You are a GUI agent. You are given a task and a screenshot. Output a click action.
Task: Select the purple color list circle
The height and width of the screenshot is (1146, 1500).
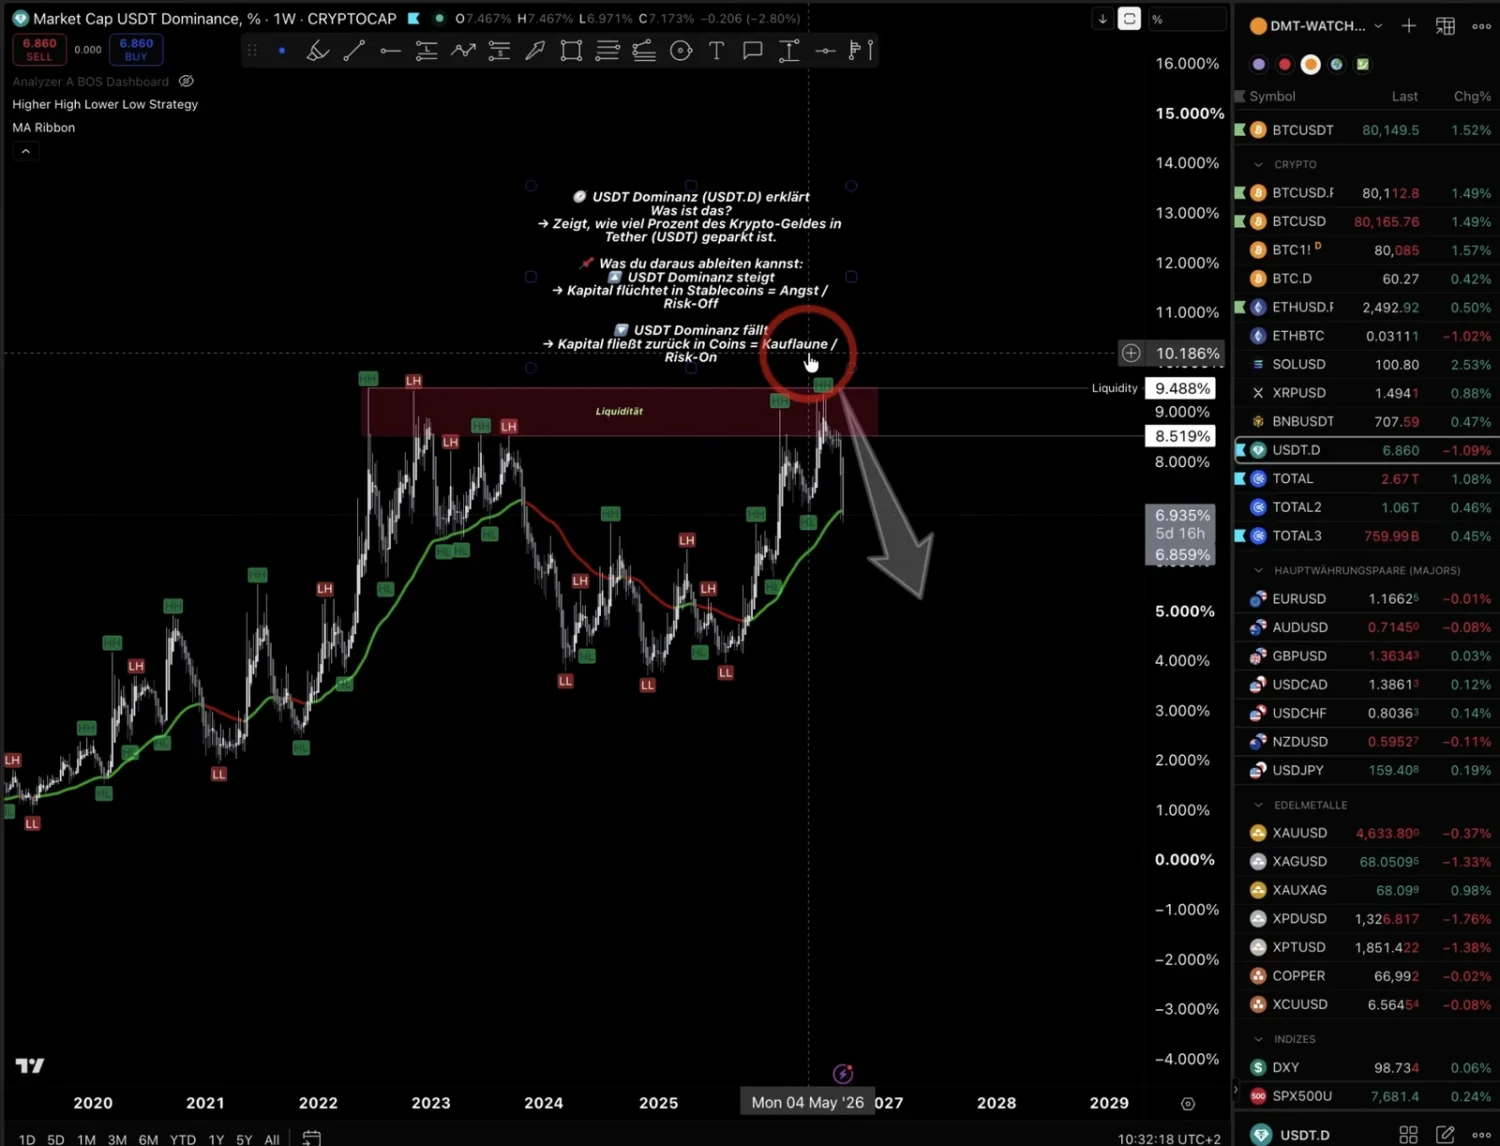[1258, 64]
